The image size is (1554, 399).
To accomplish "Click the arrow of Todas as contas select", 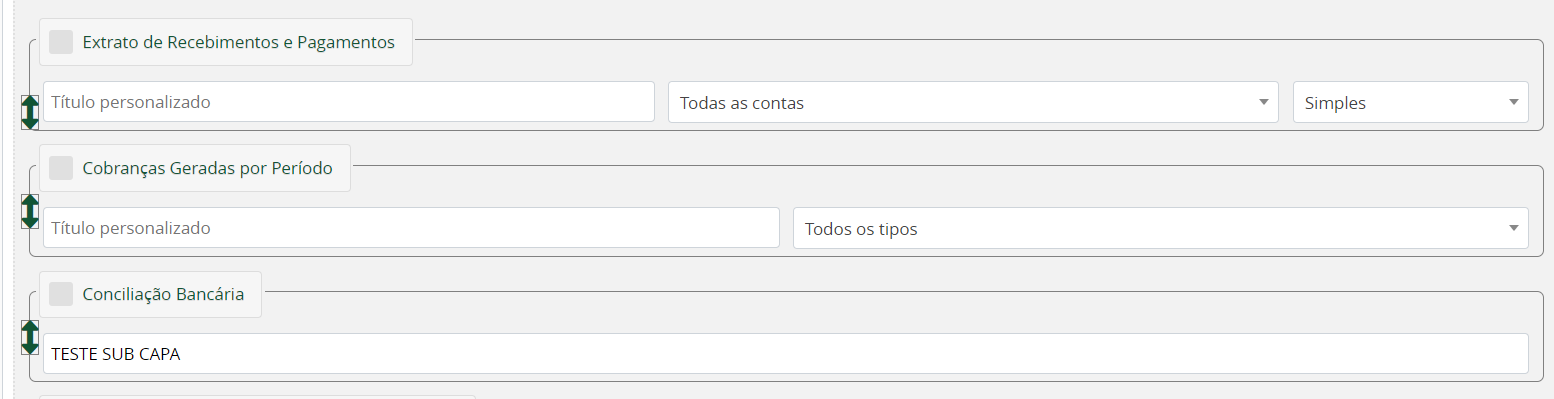I will [x=1263, y=102].
